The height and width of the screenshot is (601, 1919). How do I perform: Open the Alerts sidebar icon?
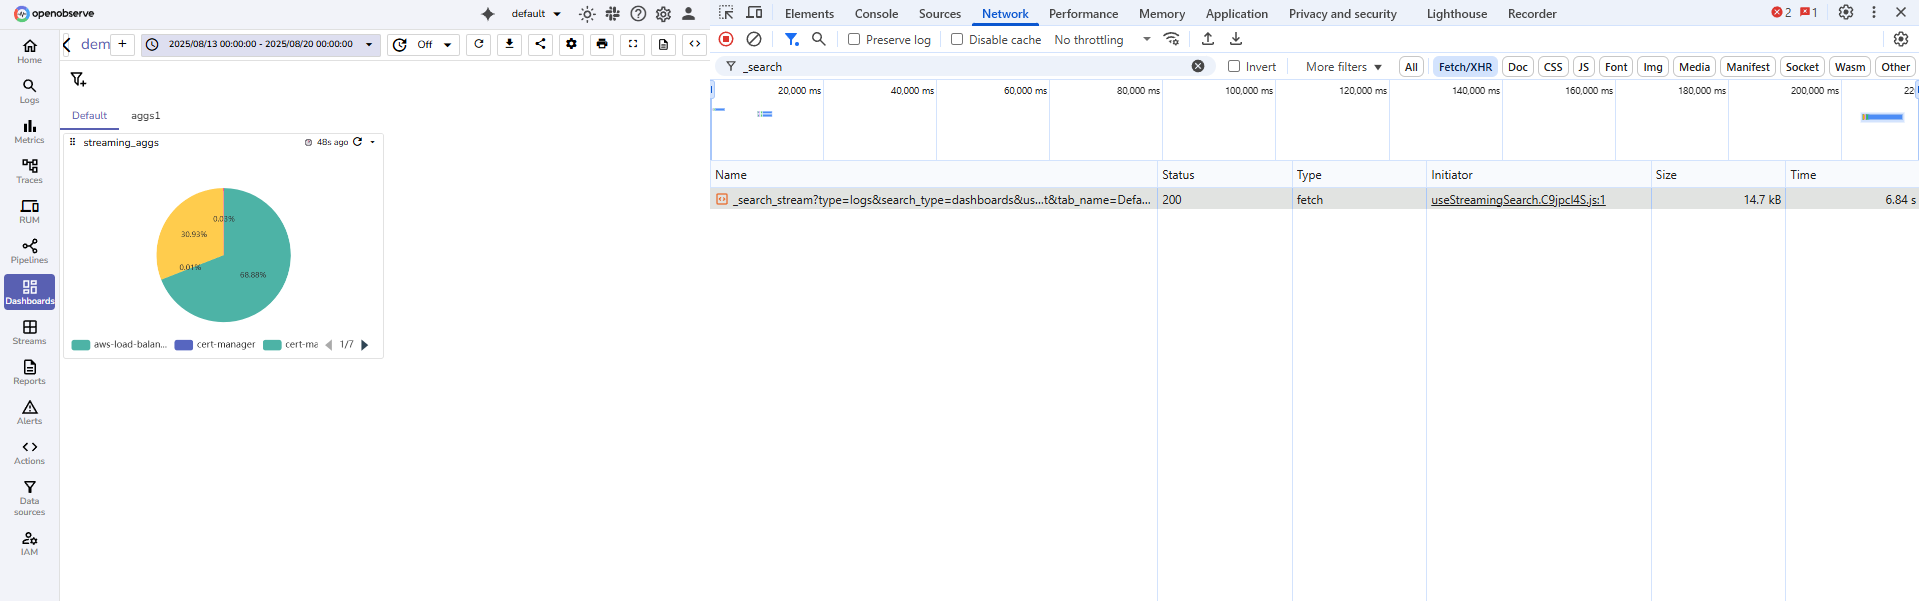click(29, 412)
